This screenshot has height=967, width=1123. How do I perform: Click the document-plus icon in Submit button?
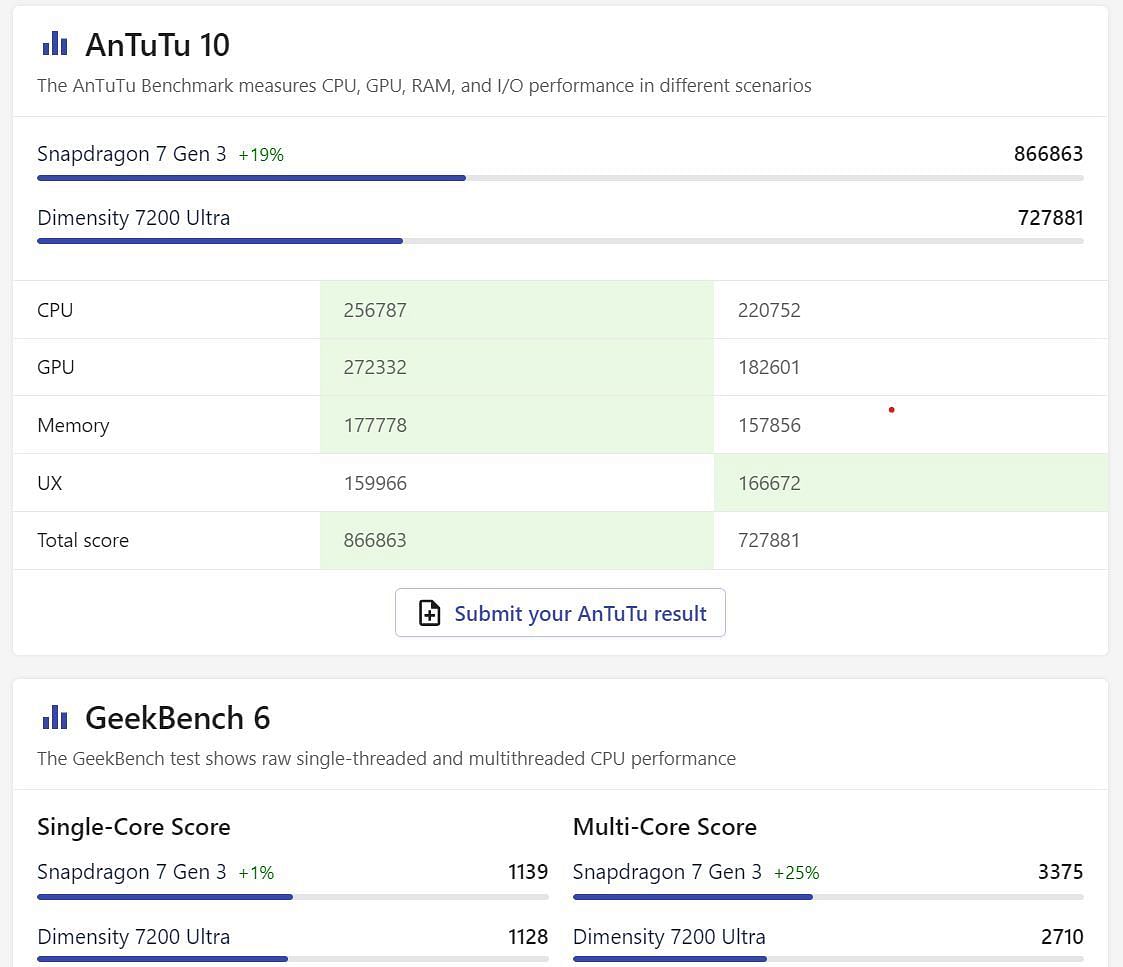(x=429, y=613)
